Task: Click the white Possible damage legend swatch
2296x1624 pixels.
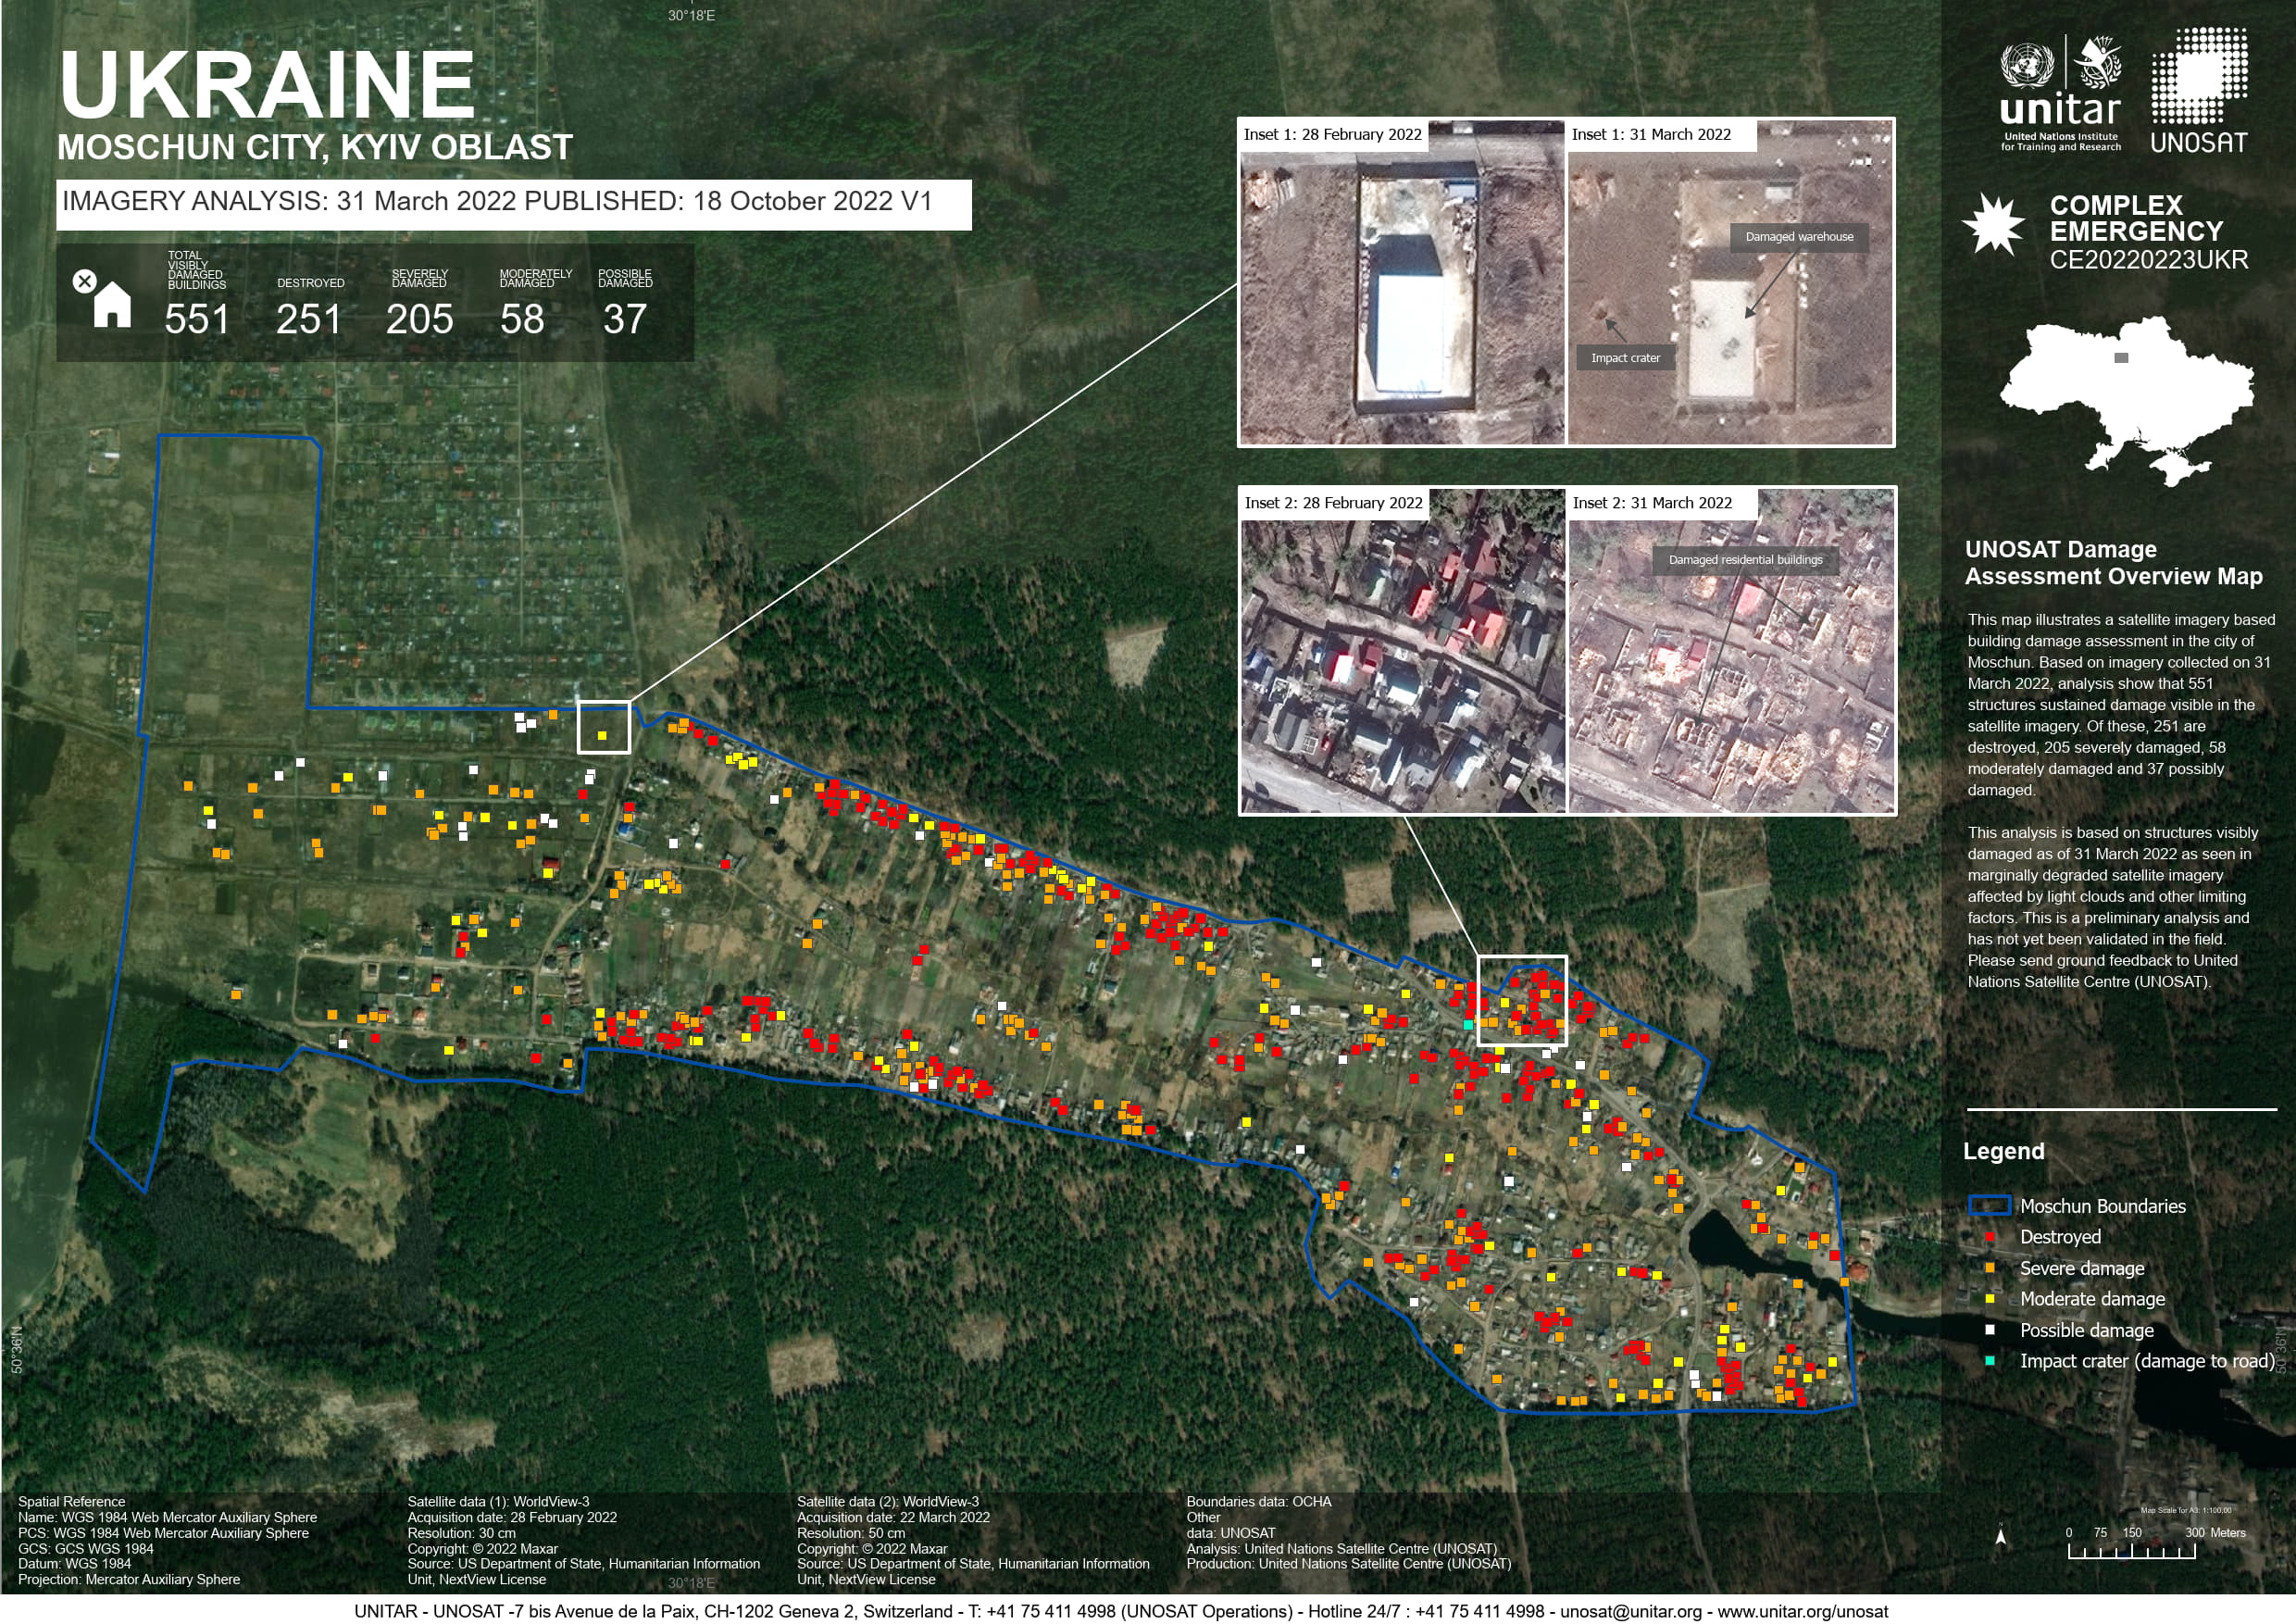Action: coord(1989,1330)
